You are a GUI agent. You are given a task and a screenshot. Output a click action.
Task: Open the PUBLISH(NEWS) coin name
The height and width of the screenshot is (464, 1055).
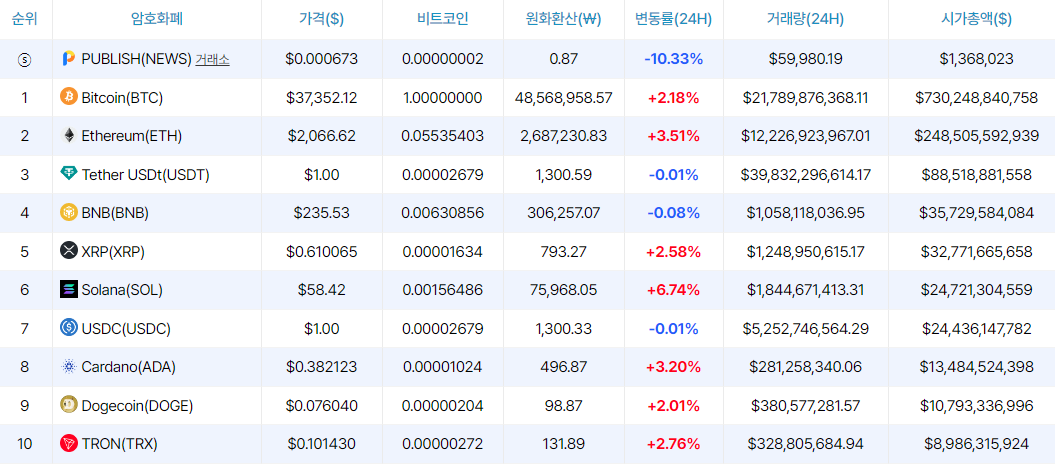point(137,59)
